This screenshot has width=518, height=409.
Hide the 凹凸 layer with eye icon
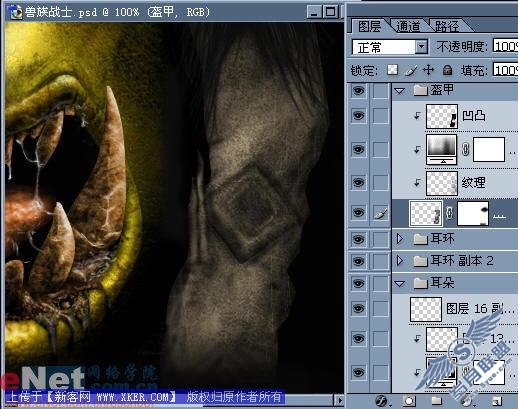(x=358, y=116)
